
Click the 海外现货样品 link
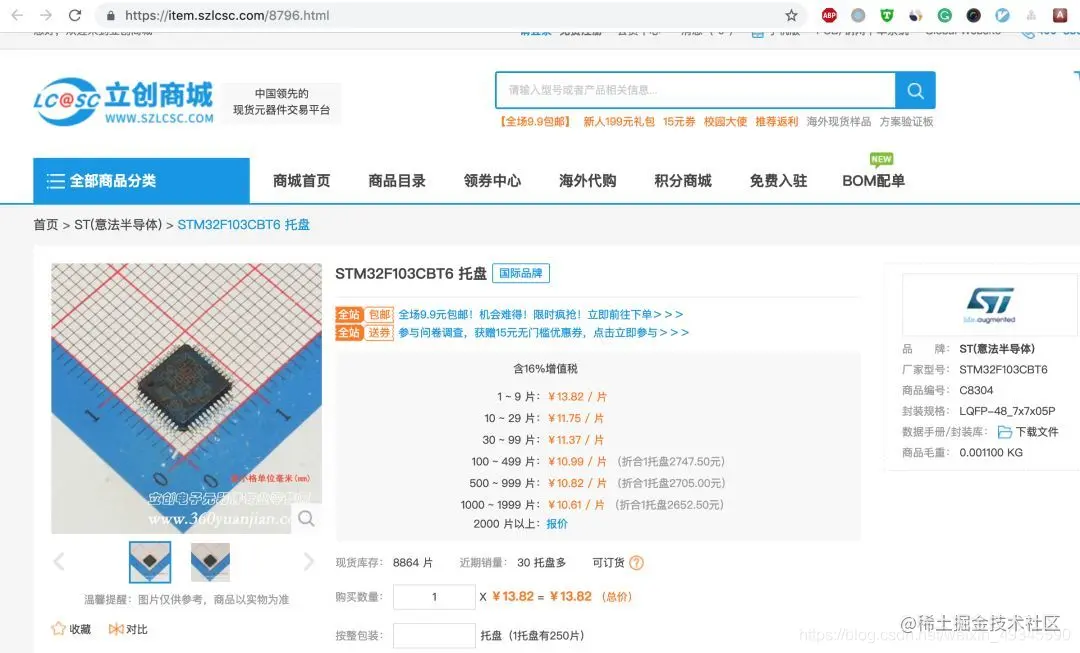[x=838, y=121]
